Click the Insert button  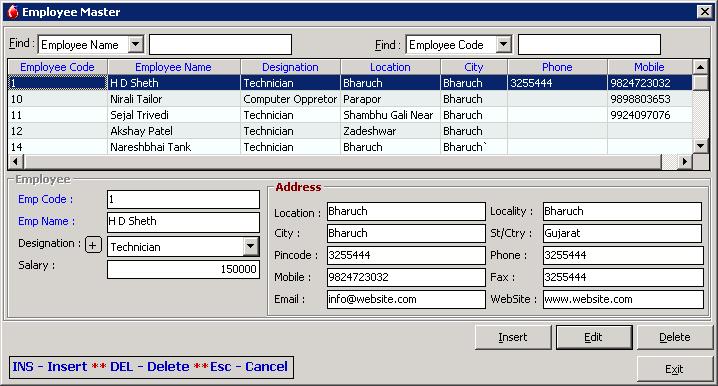click(513, 337)
